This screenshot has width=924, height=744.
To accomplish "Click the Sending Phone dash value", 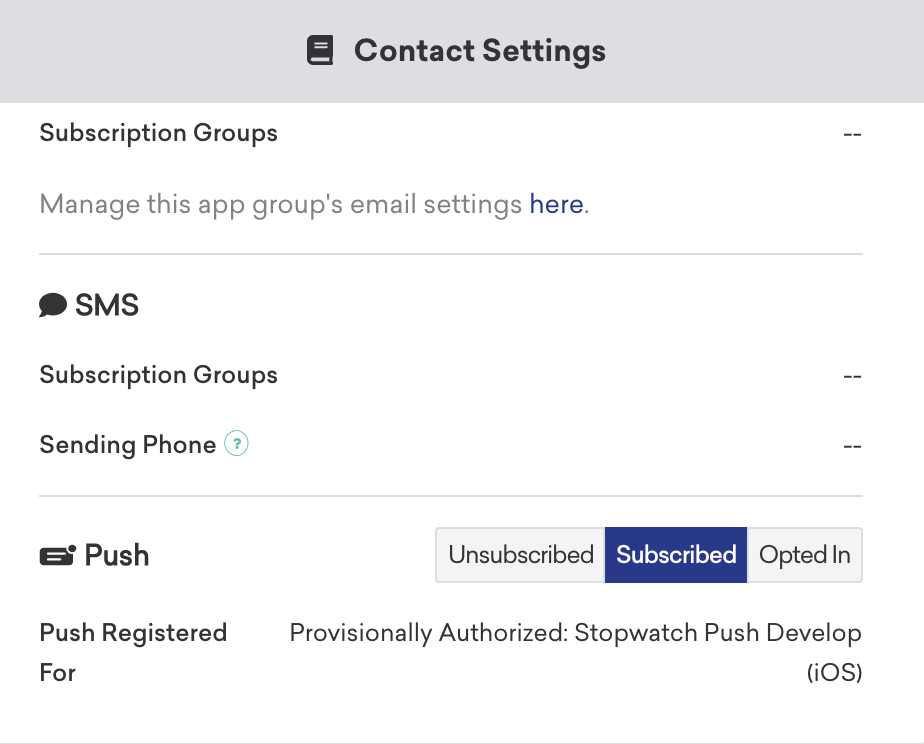I will pos(852,447).
